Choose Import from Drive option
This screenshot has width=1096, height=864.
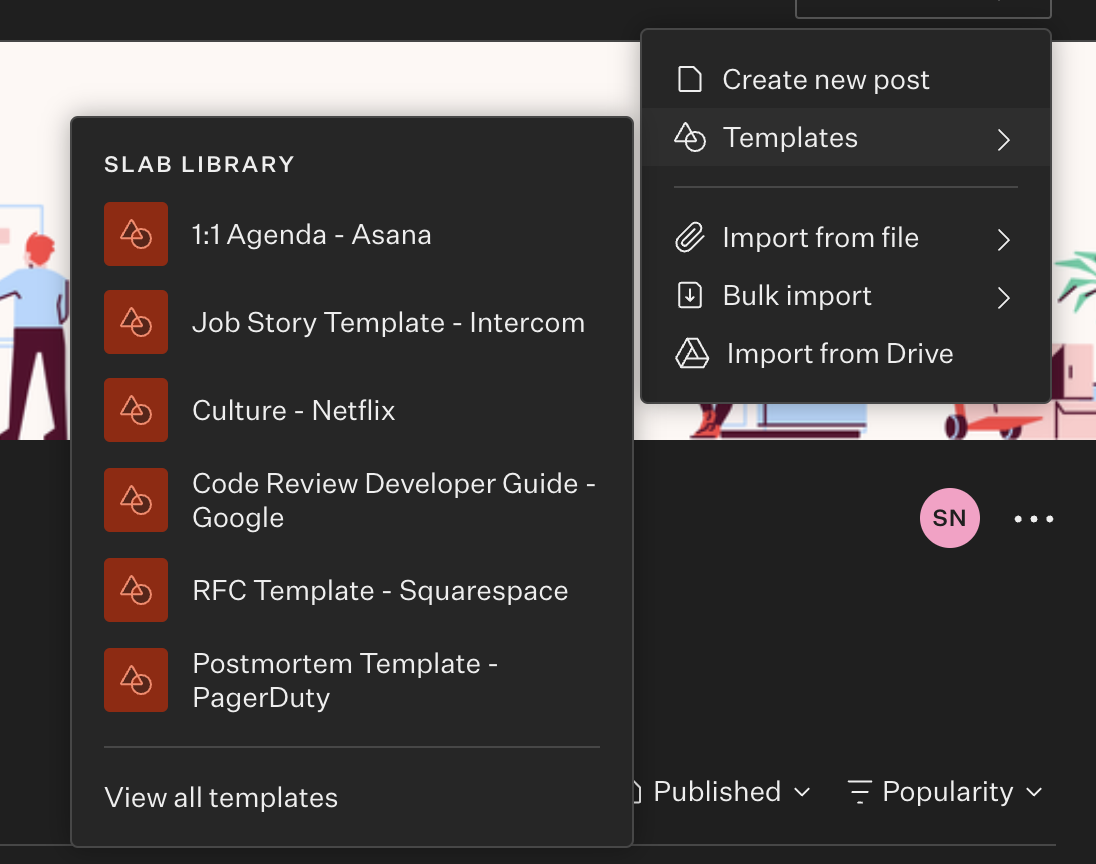click(839, 354)
